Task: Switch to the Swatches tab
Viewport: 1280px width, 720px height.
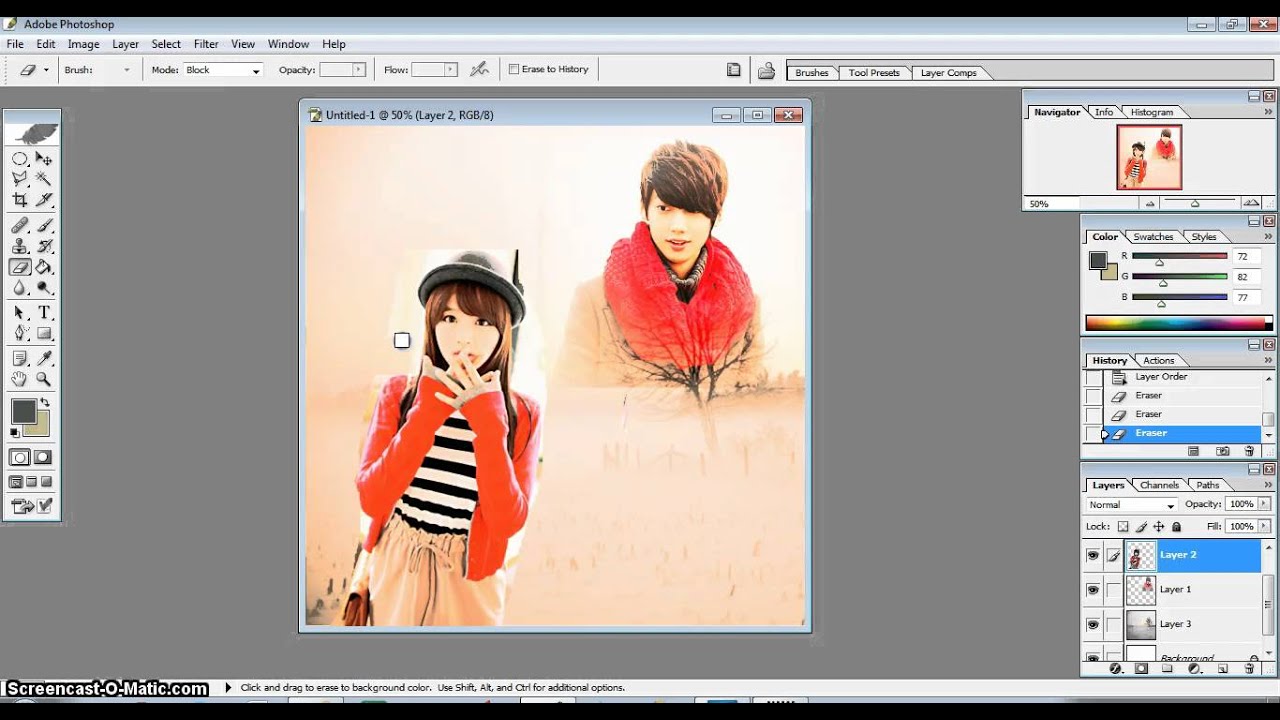Action: (x=1152, y=237)
